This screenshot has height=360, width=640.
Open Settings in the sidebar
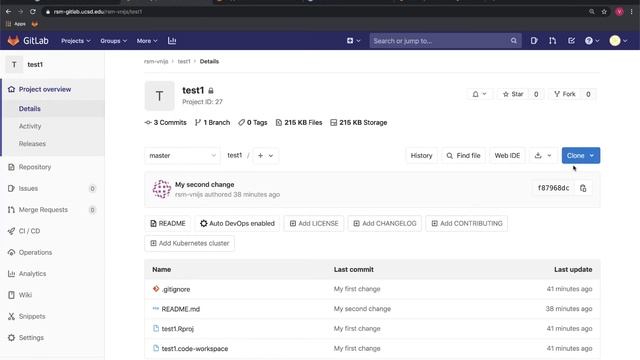tap(31, 338)
